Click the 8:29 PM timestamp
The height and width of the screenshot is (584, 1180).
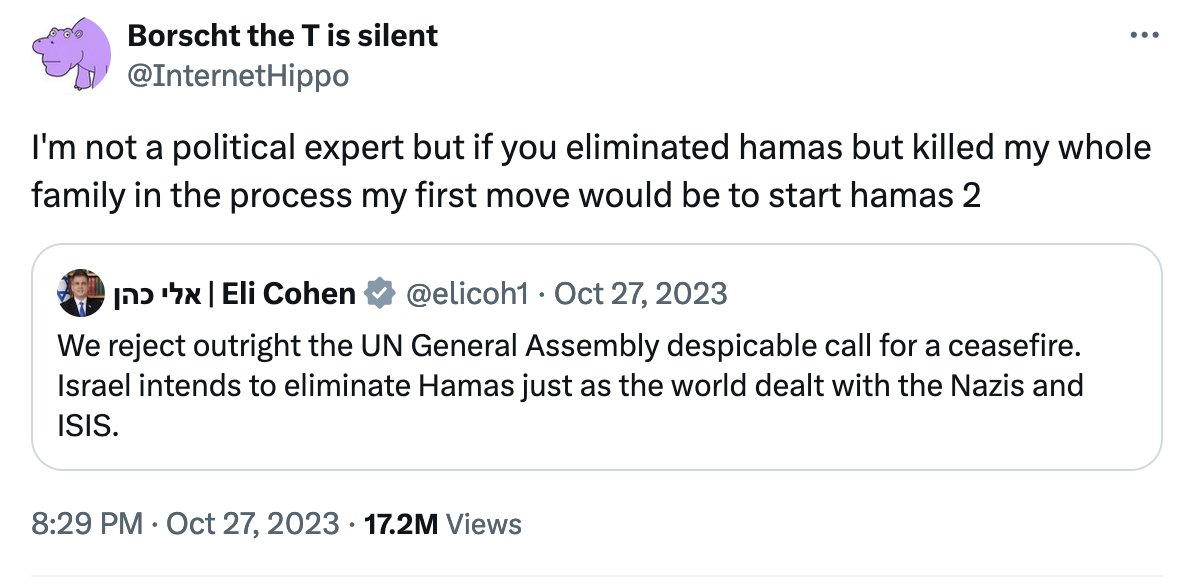(x=87, y=523)
